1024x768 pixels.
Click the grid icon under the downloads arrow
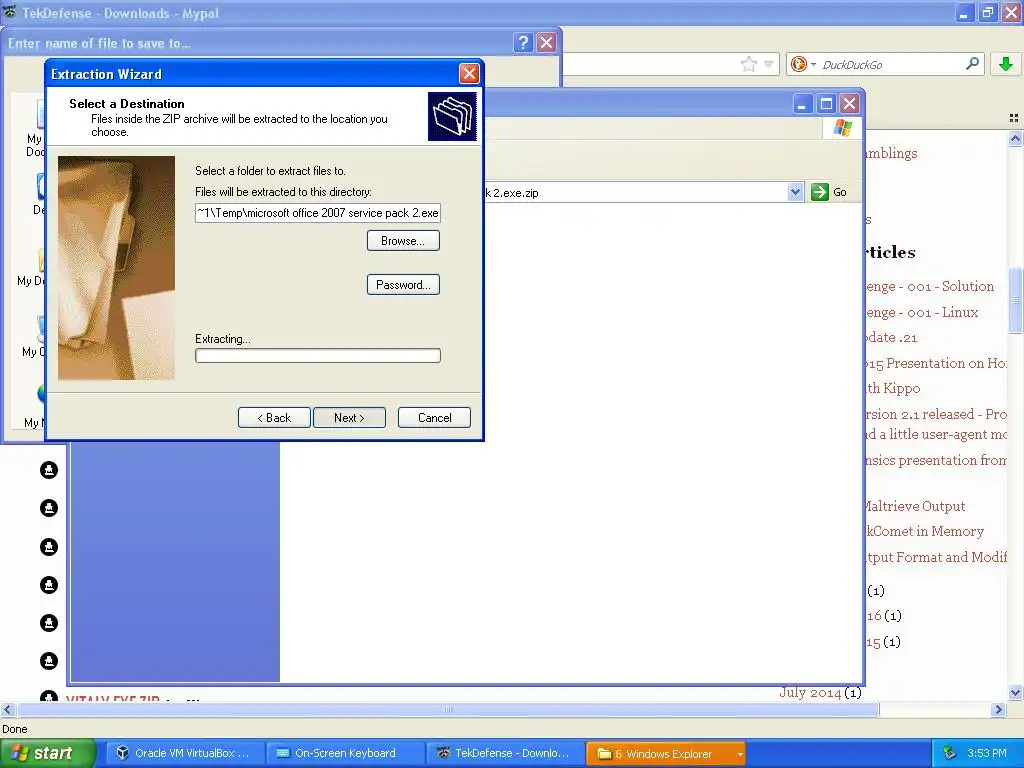pyautogui.click(x=1014, y=118)
